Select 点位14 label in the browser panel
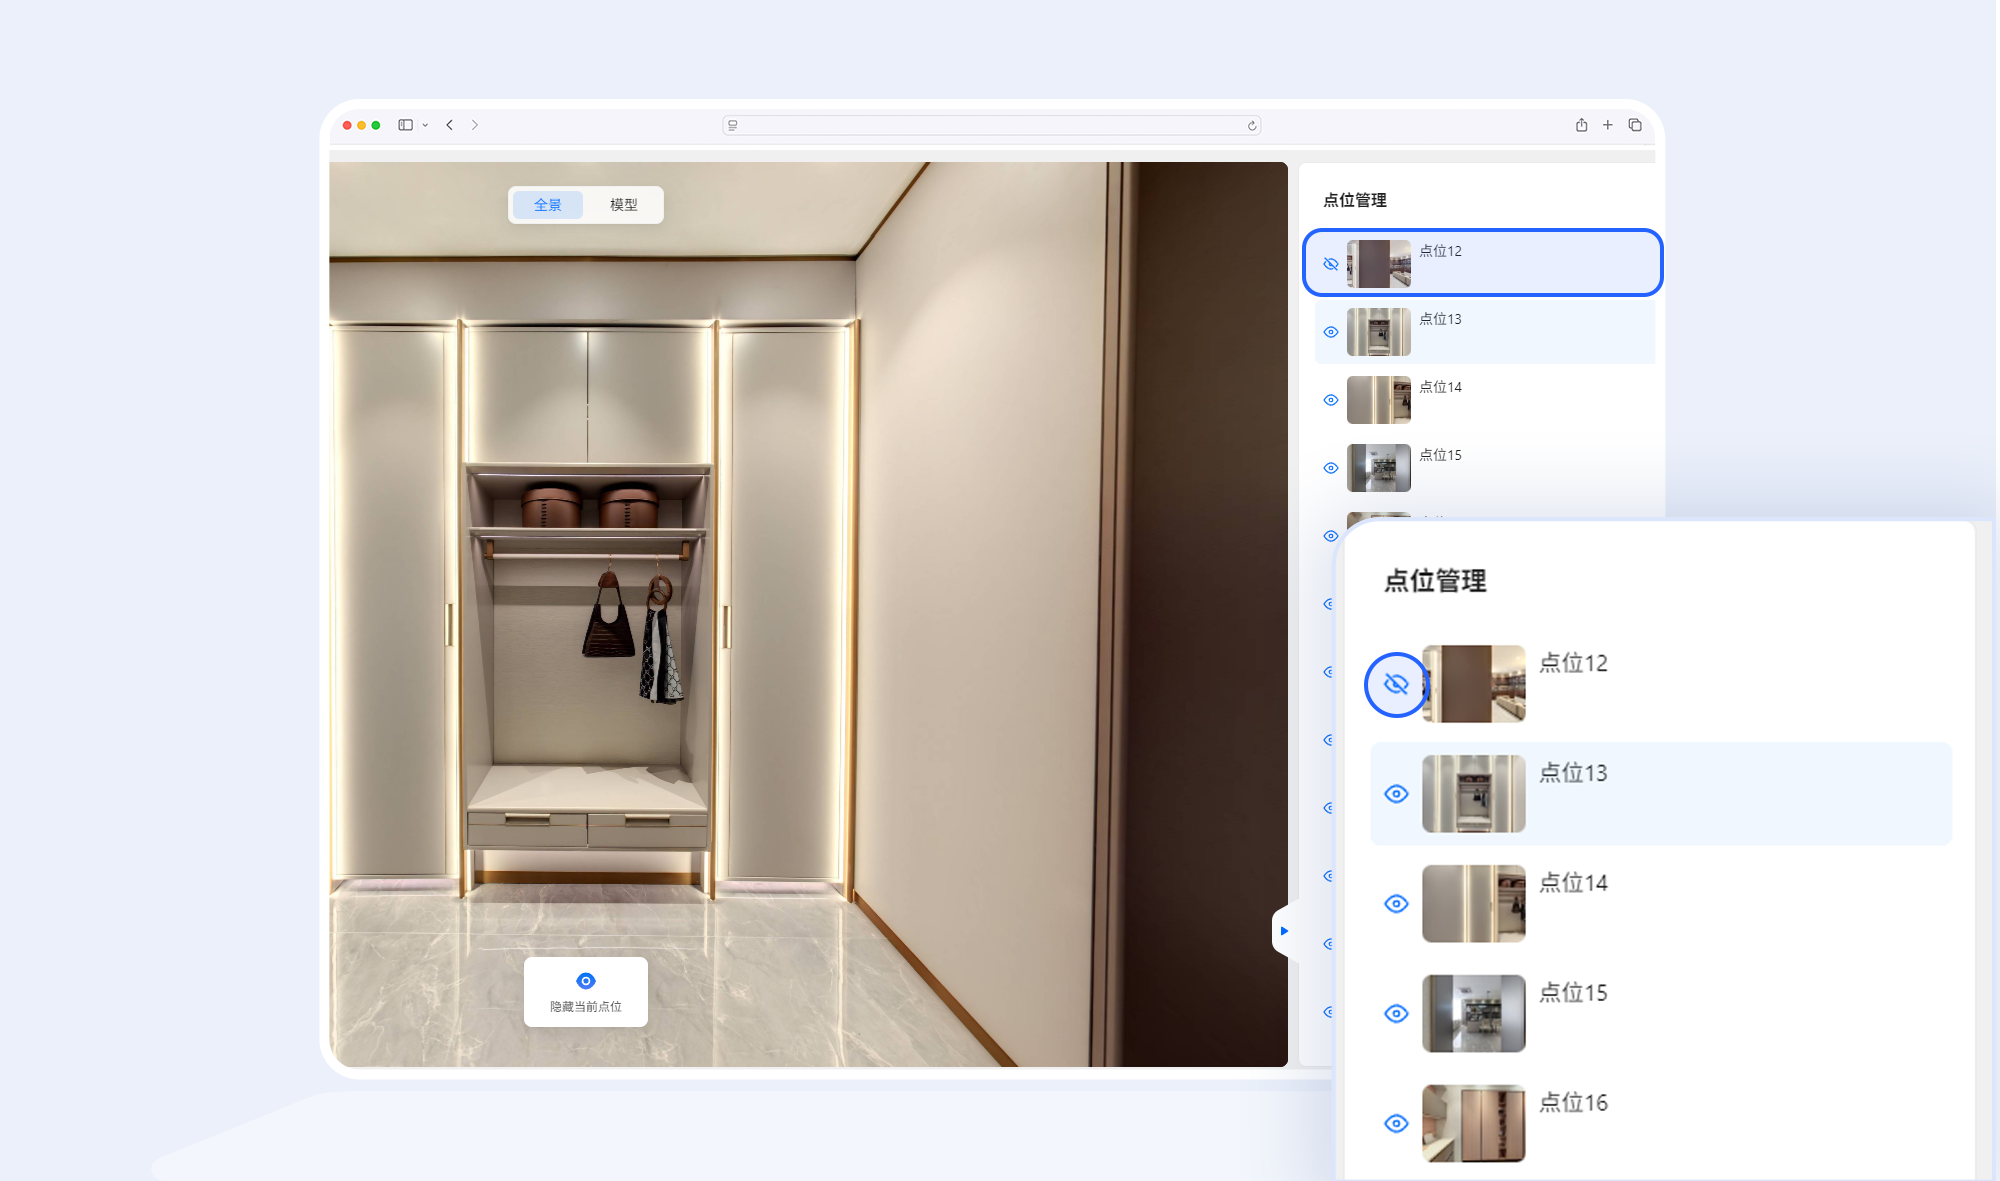 point(1441,387)
